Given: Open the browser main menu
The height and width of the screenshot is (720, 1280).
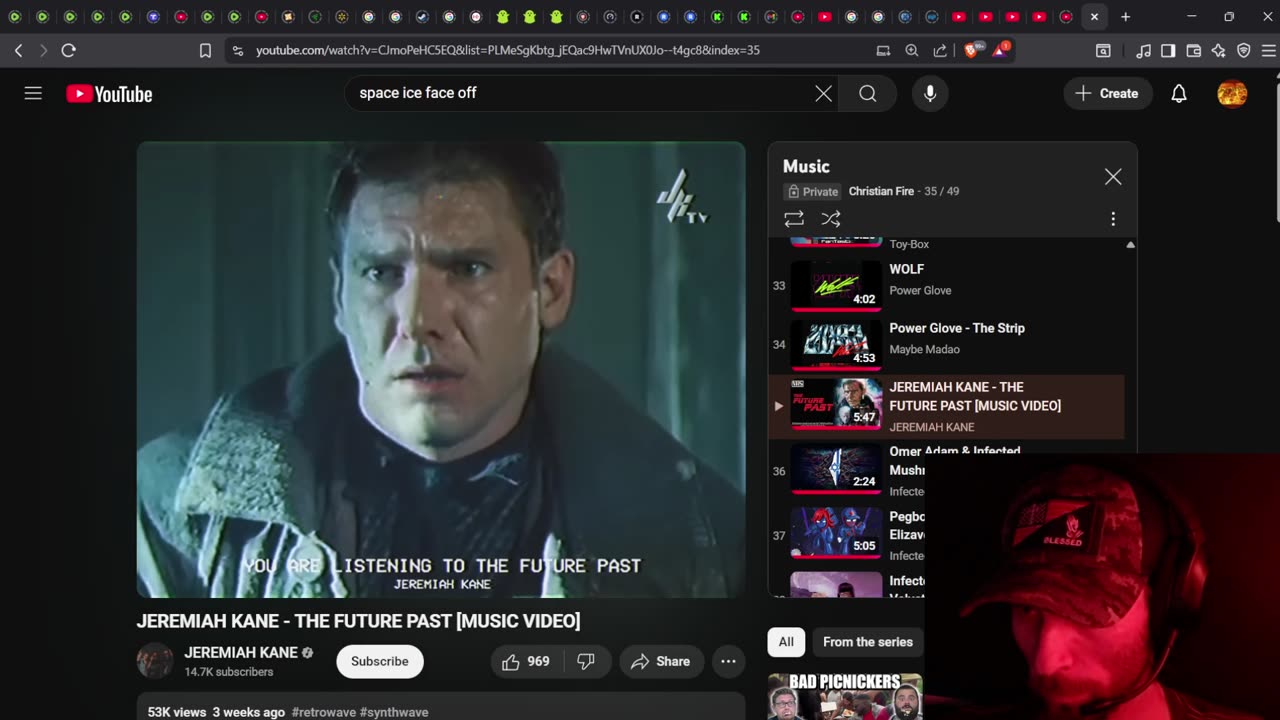Looking at the screenshot, I should click(x=1267, y=50).
